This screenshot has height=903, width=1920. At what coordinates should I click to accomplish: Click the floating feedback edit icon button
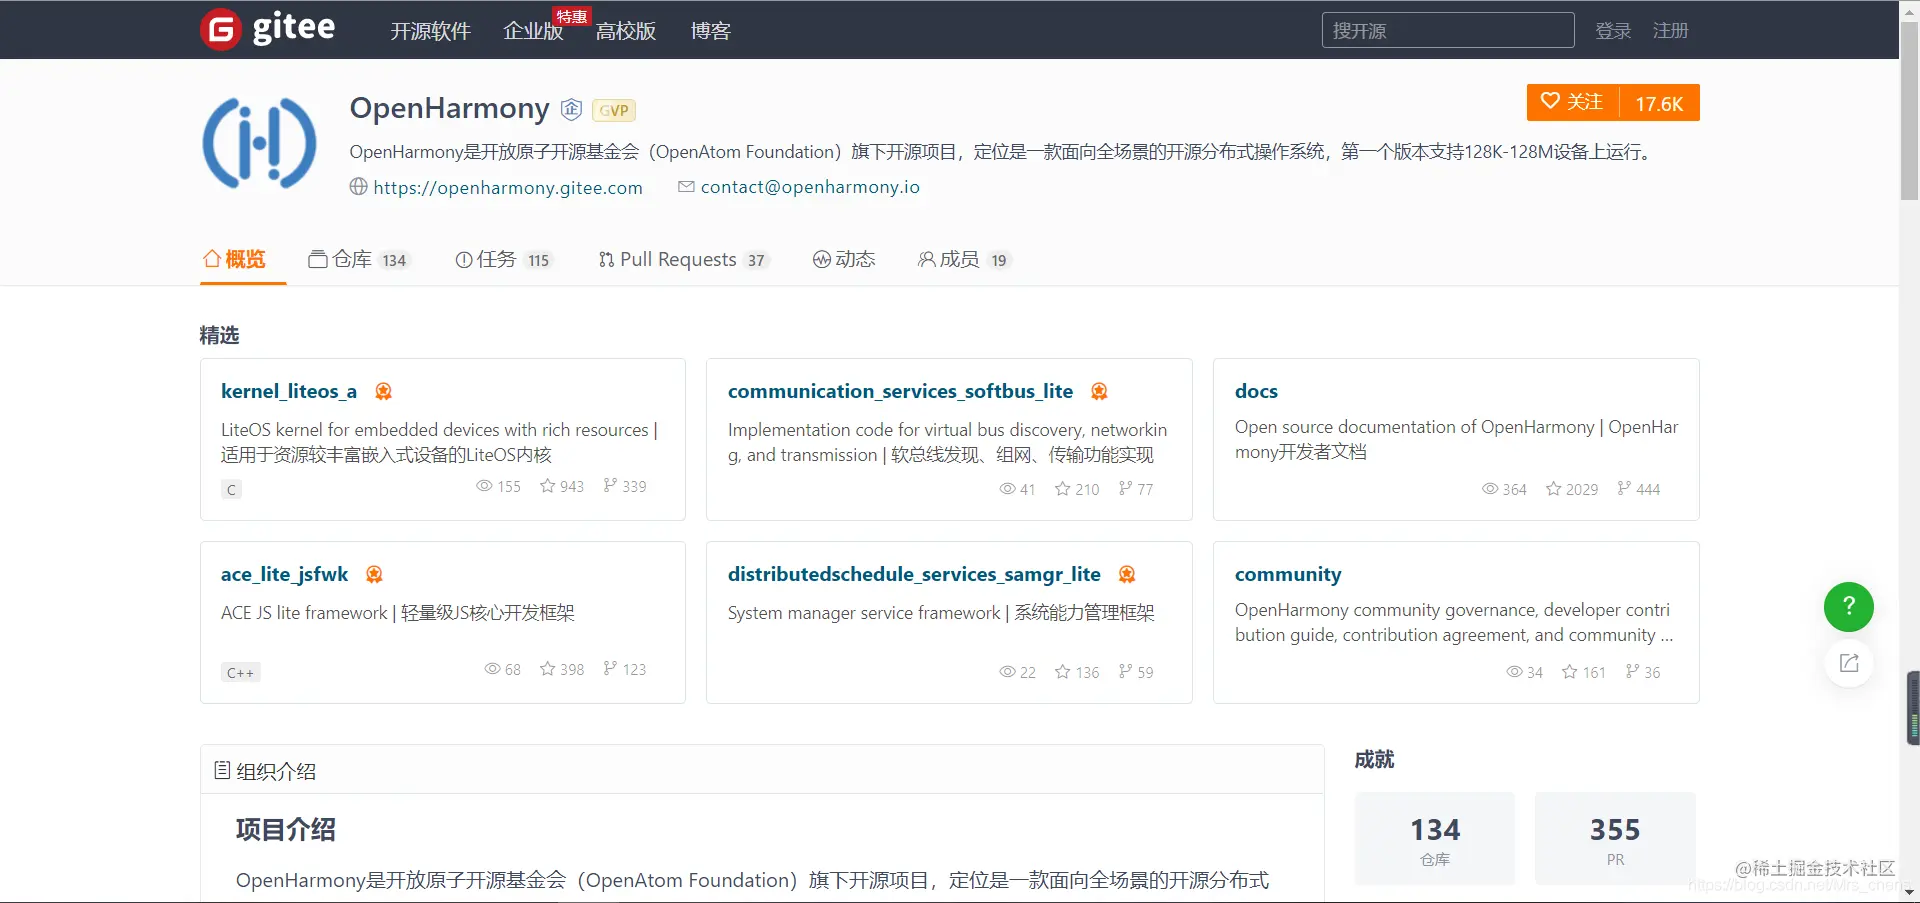point(1849,663)
